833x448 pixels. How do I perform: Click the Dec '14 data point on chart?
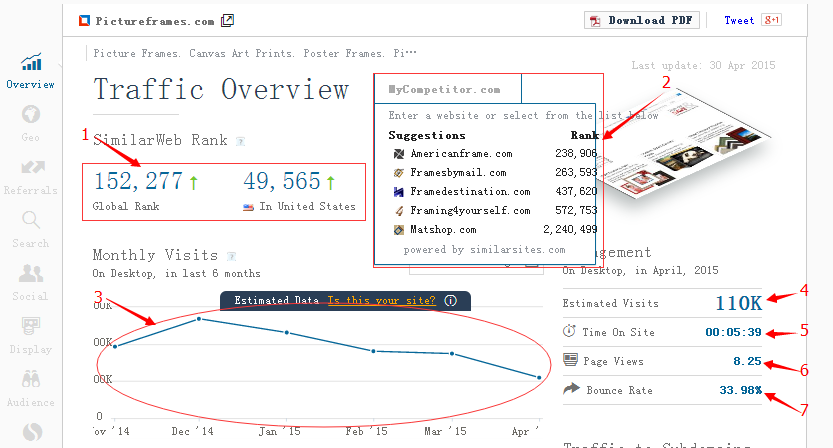click(x=200, y=318)
